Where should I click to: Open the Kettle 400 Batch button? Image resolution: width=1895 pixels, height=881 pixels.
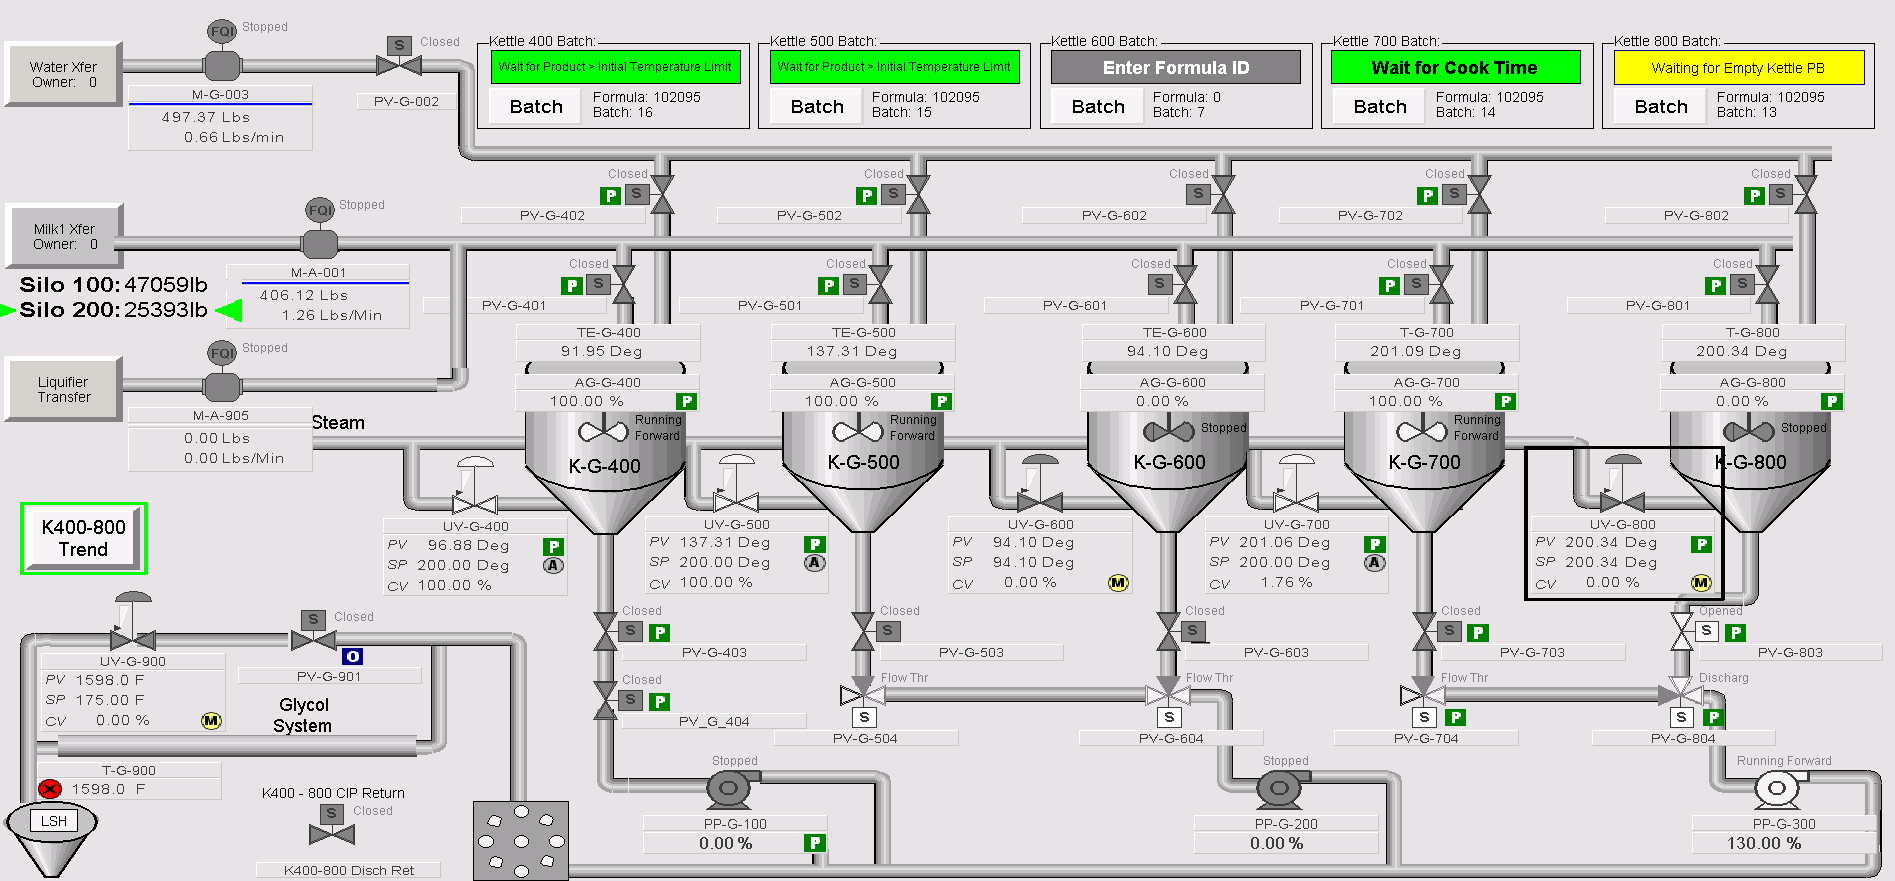tap(536, 107)
